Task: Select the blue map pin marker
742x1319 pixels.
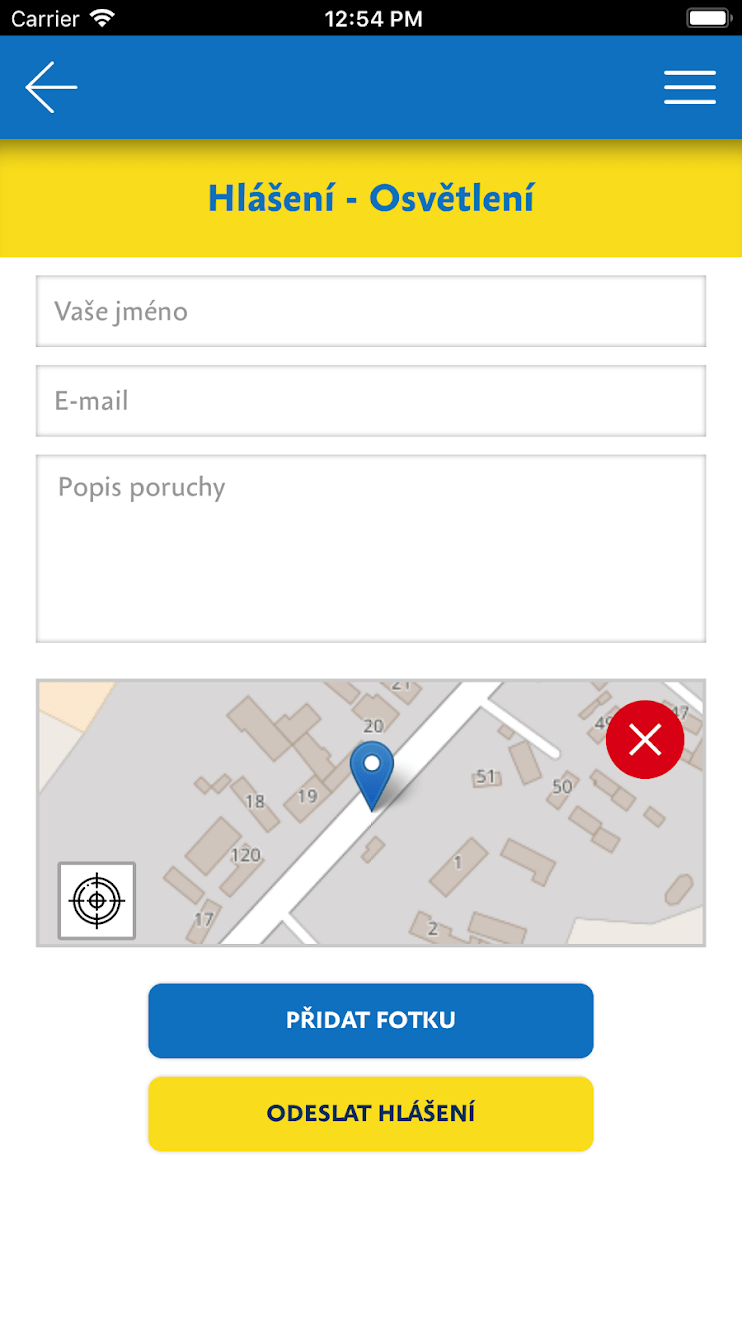Action: (x=372, y=776)
